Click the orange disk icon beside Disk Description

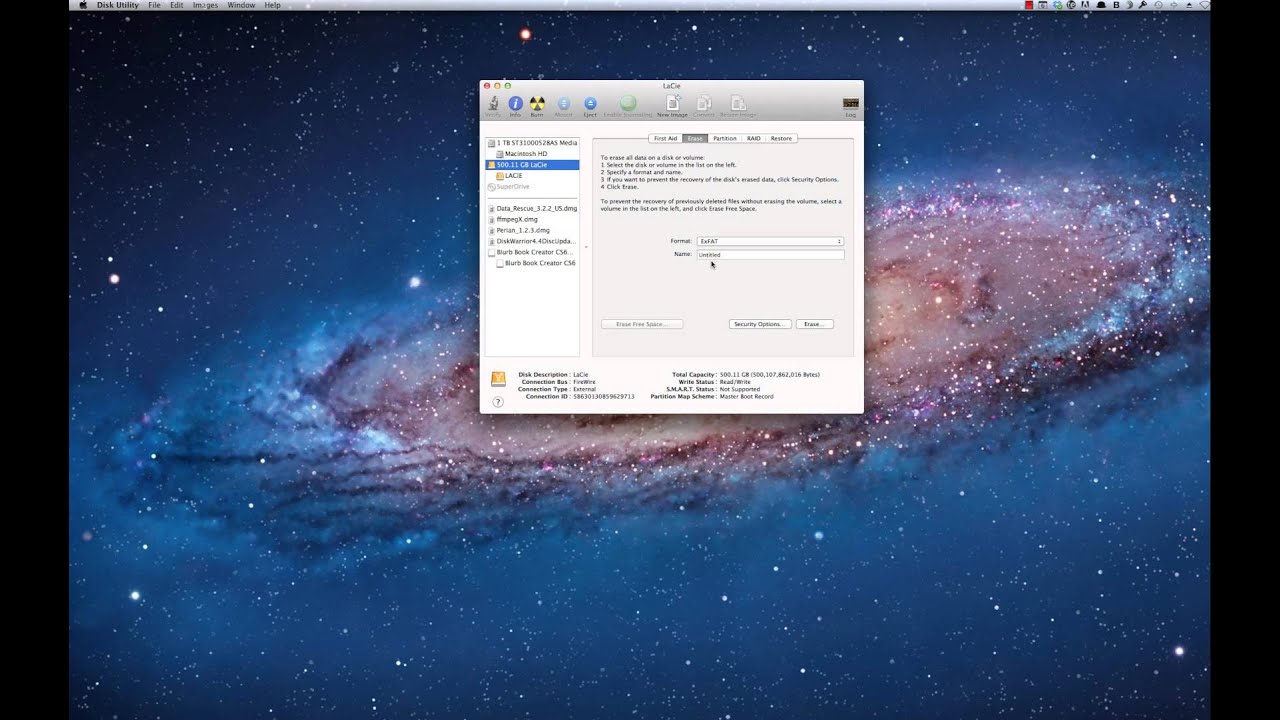[x=498, y=379]
